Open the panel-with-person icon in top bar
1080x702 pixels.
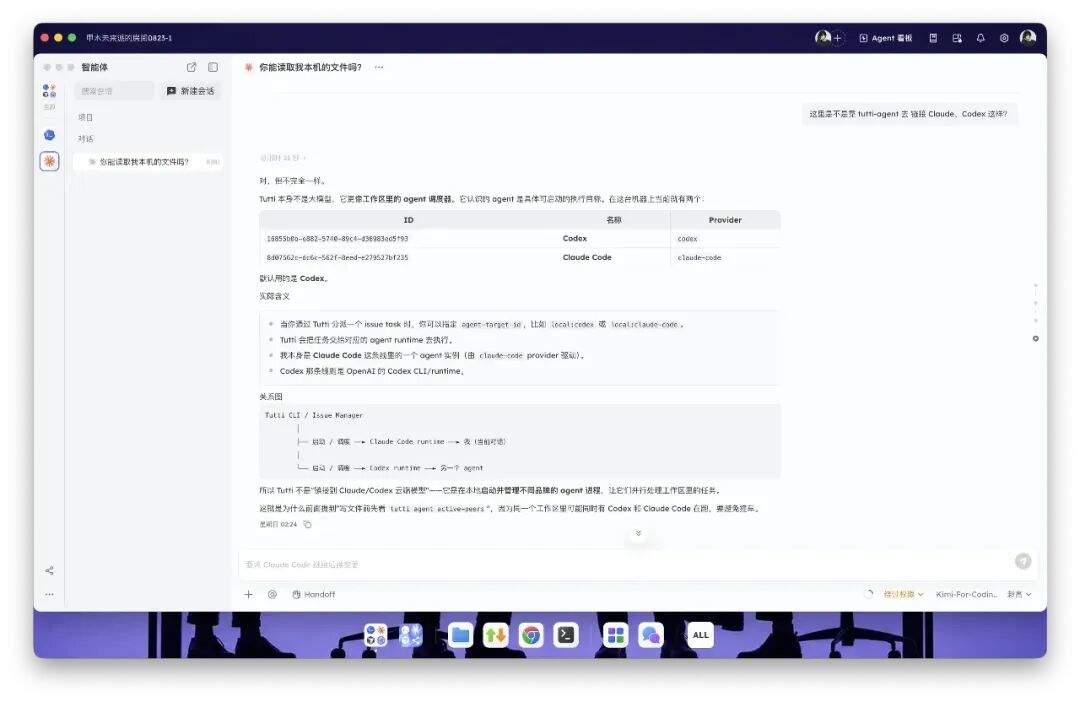point(957,39)
